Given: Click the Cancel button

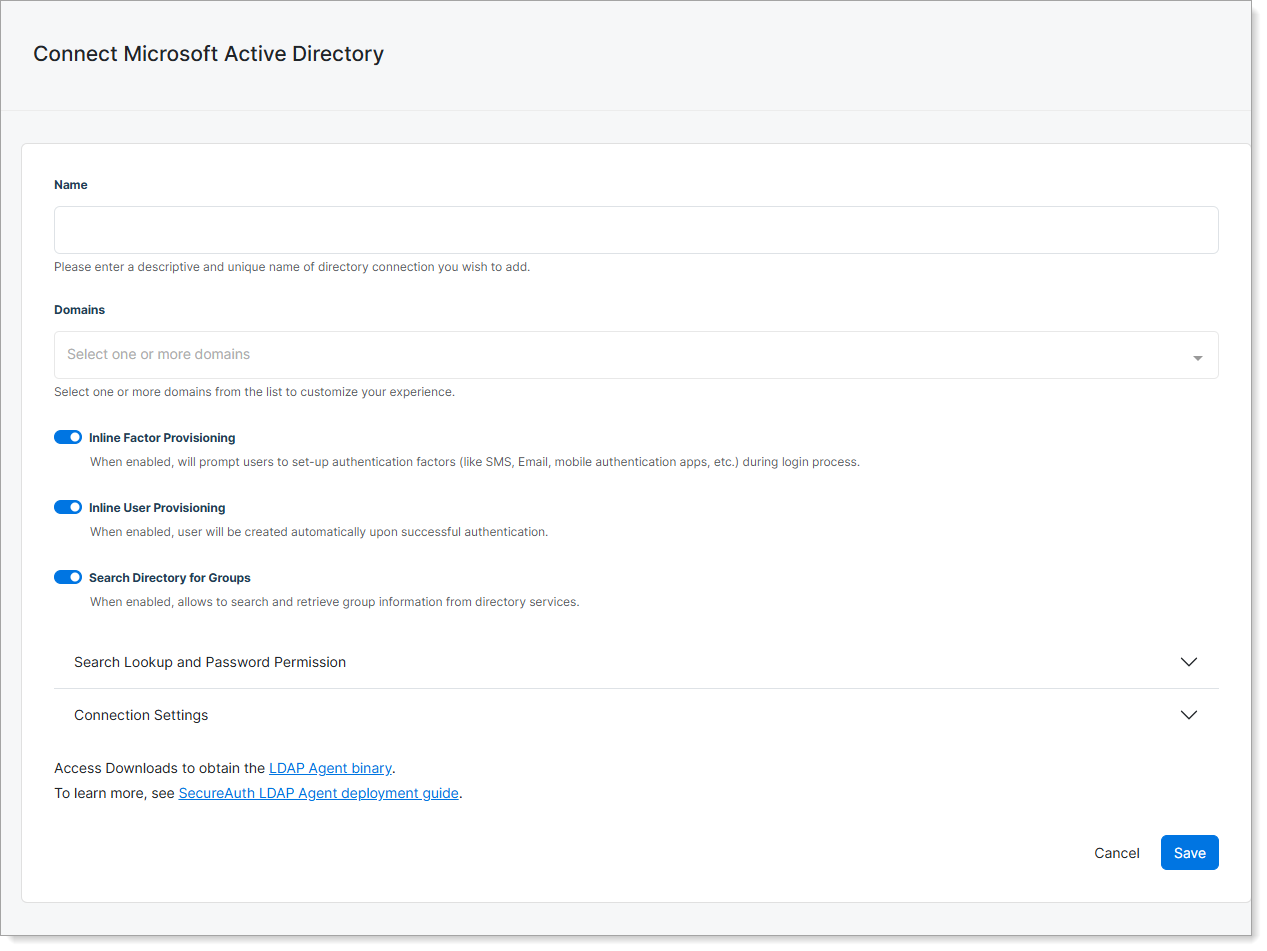Looking at the screenshot, I should [x=1117, y=853].
